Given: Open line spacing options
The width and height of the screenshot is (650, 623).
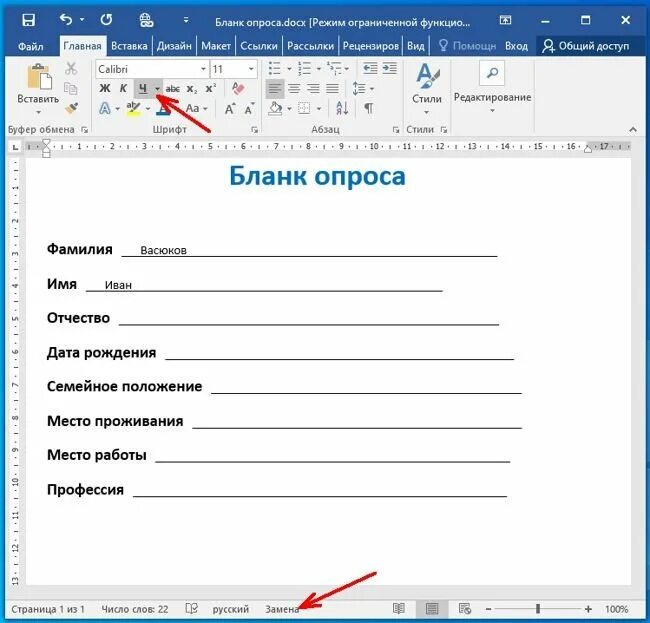Looking at the screenshot, I should [359, 88].
